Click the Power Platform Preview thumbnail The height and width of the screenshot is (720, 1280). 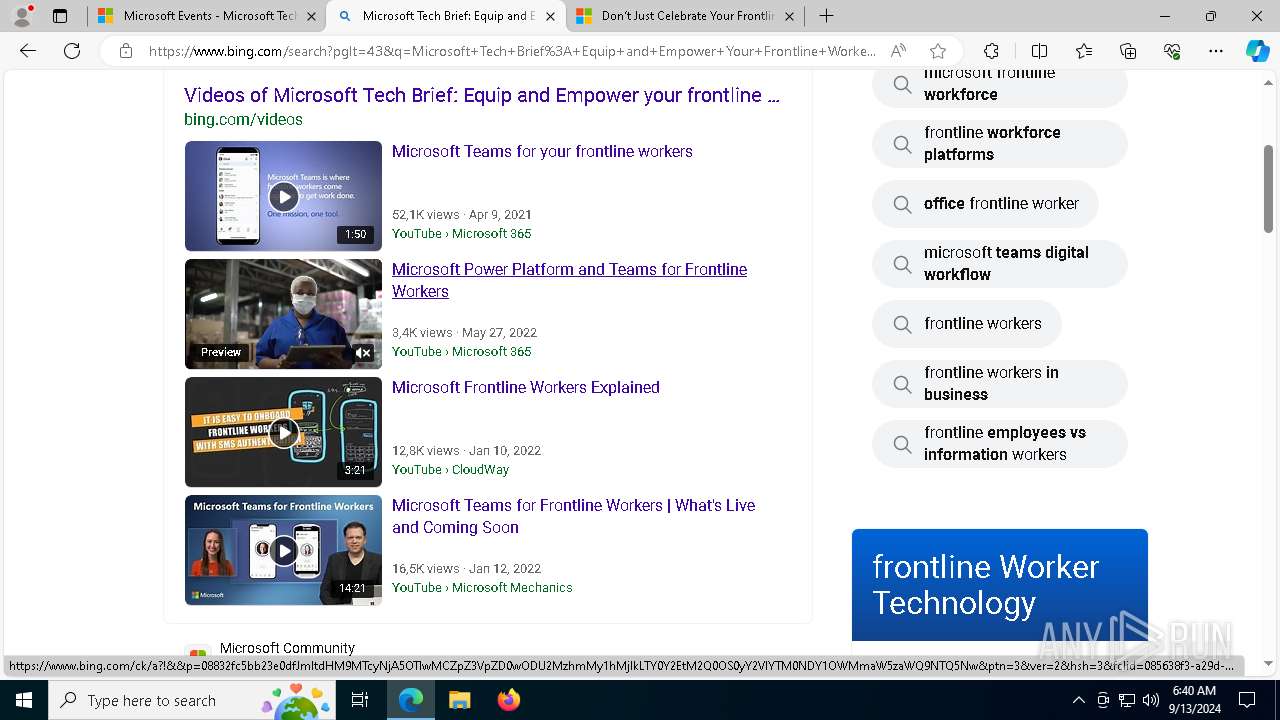click(x=283, y=314)
